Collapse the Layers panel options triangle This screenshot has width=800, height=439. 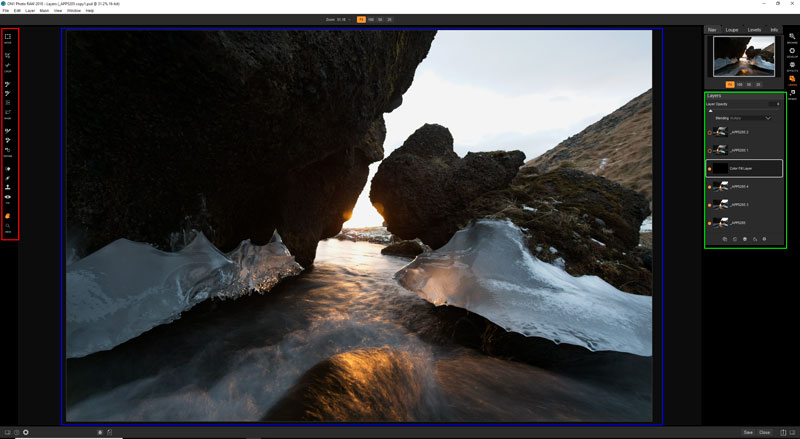(711, 111)
